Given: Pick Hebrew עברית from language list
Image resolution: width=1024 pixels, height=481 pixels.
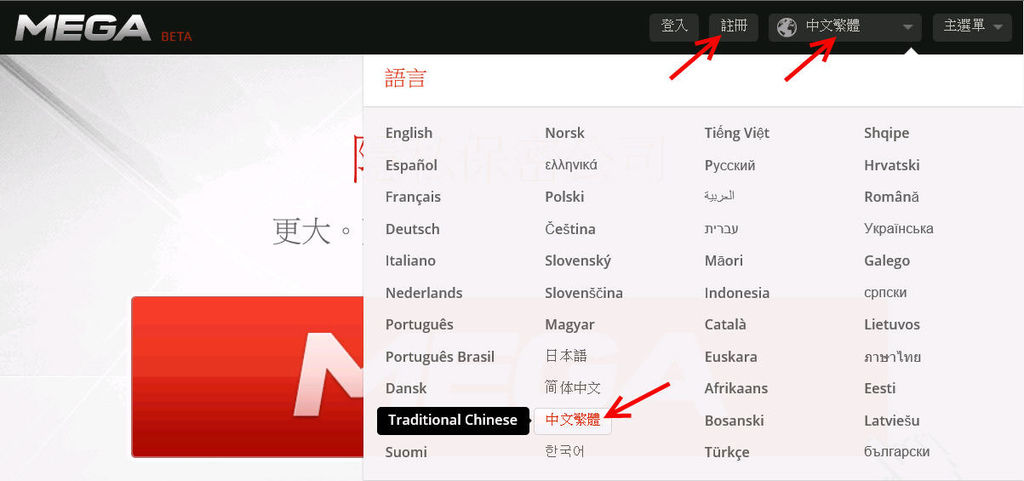Looking at the screenshot, I should click(x=722, y=229).
